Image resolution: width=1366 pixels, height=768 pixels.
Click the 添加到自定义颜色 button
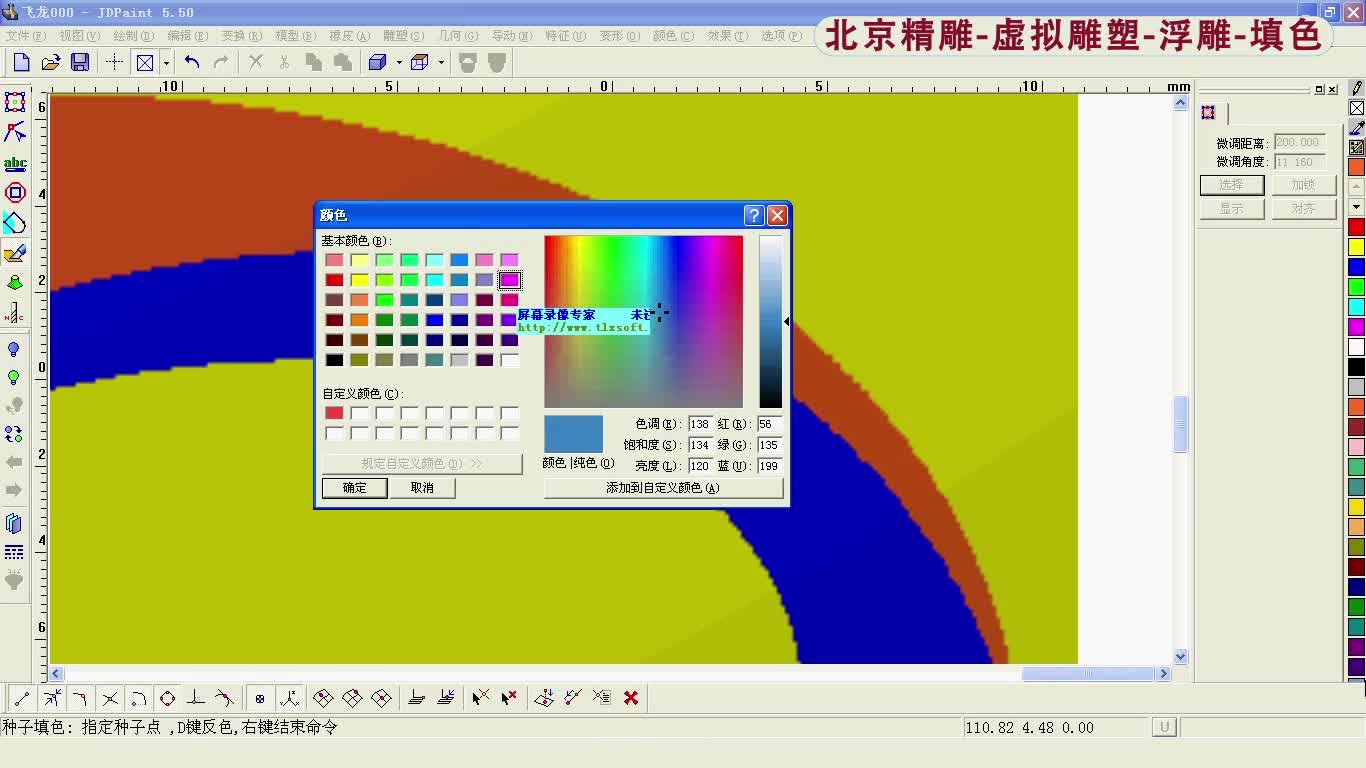tap(663, 488)
